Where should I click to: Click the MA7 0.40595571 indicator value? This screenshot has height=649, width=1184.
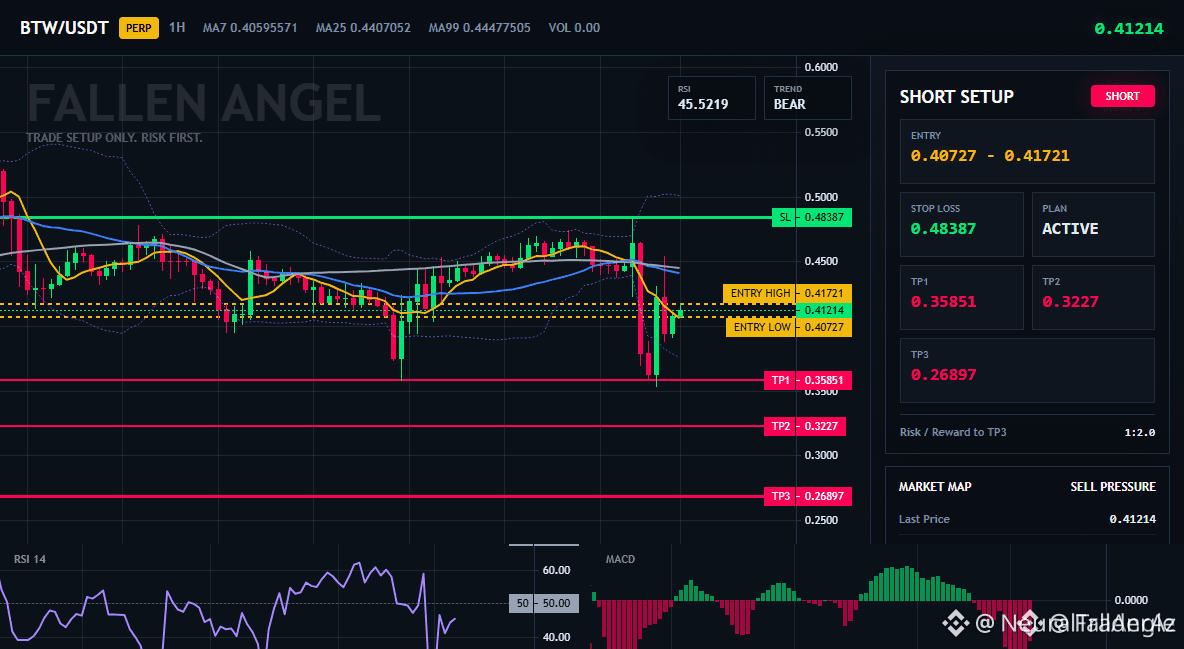[250, 28]
